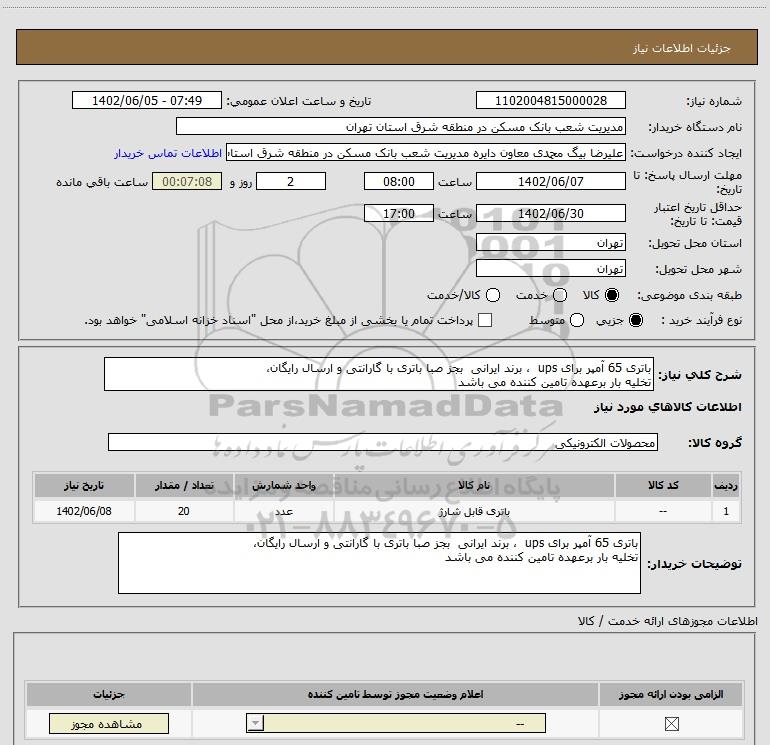Click the quantity cell showing 20

[184, 511]
